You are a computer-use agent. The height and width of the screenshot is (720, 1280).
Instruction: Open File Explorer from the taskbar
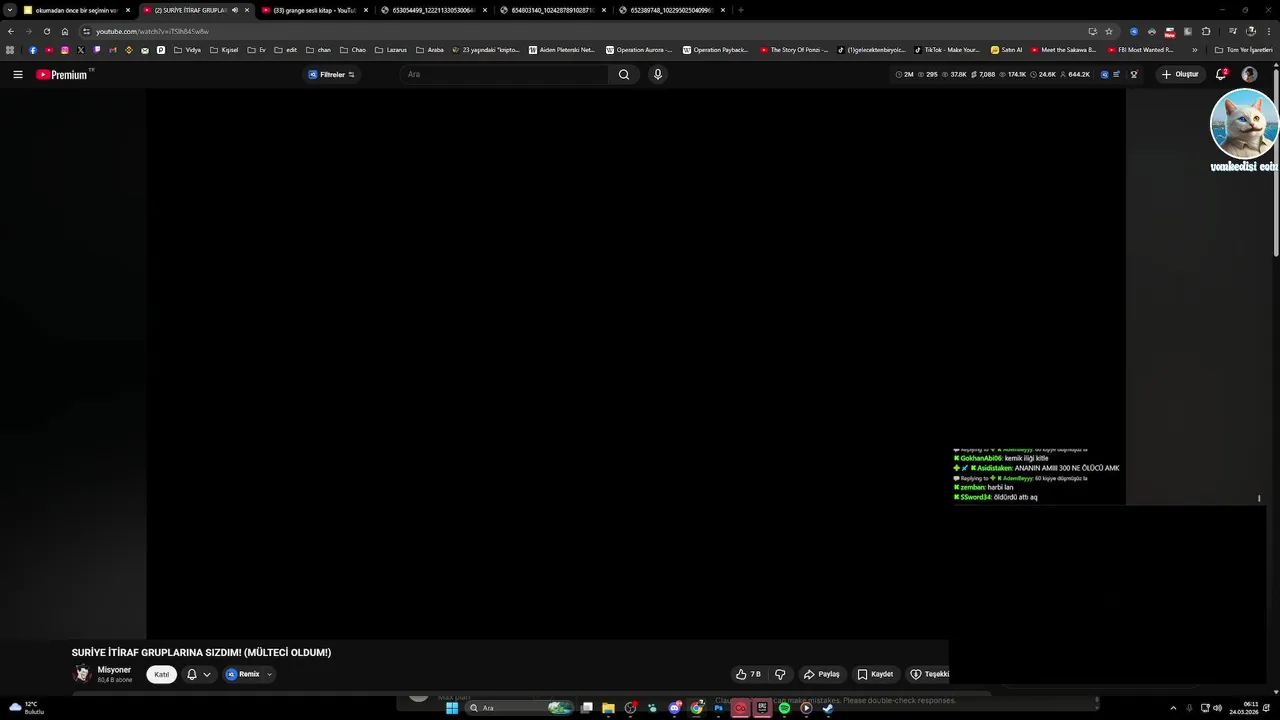pyautogui.click(x=608, y=708)
